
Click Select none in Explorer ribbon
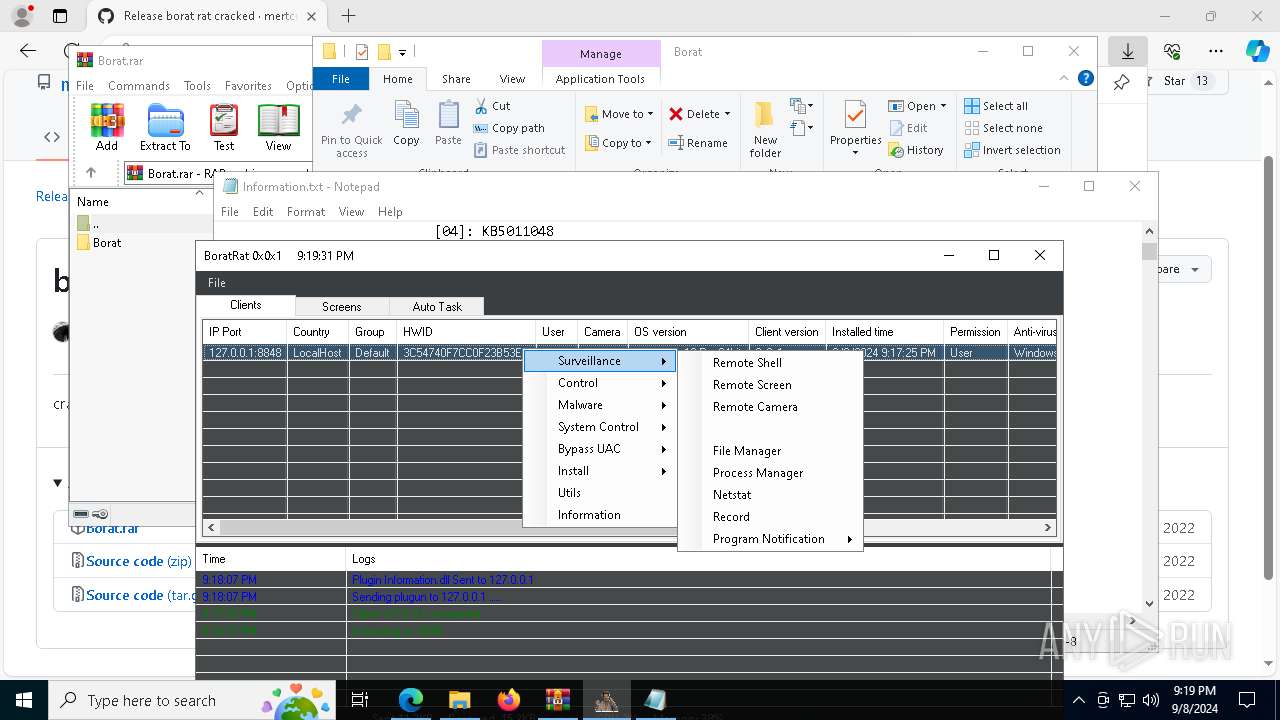coord(1003,128)
